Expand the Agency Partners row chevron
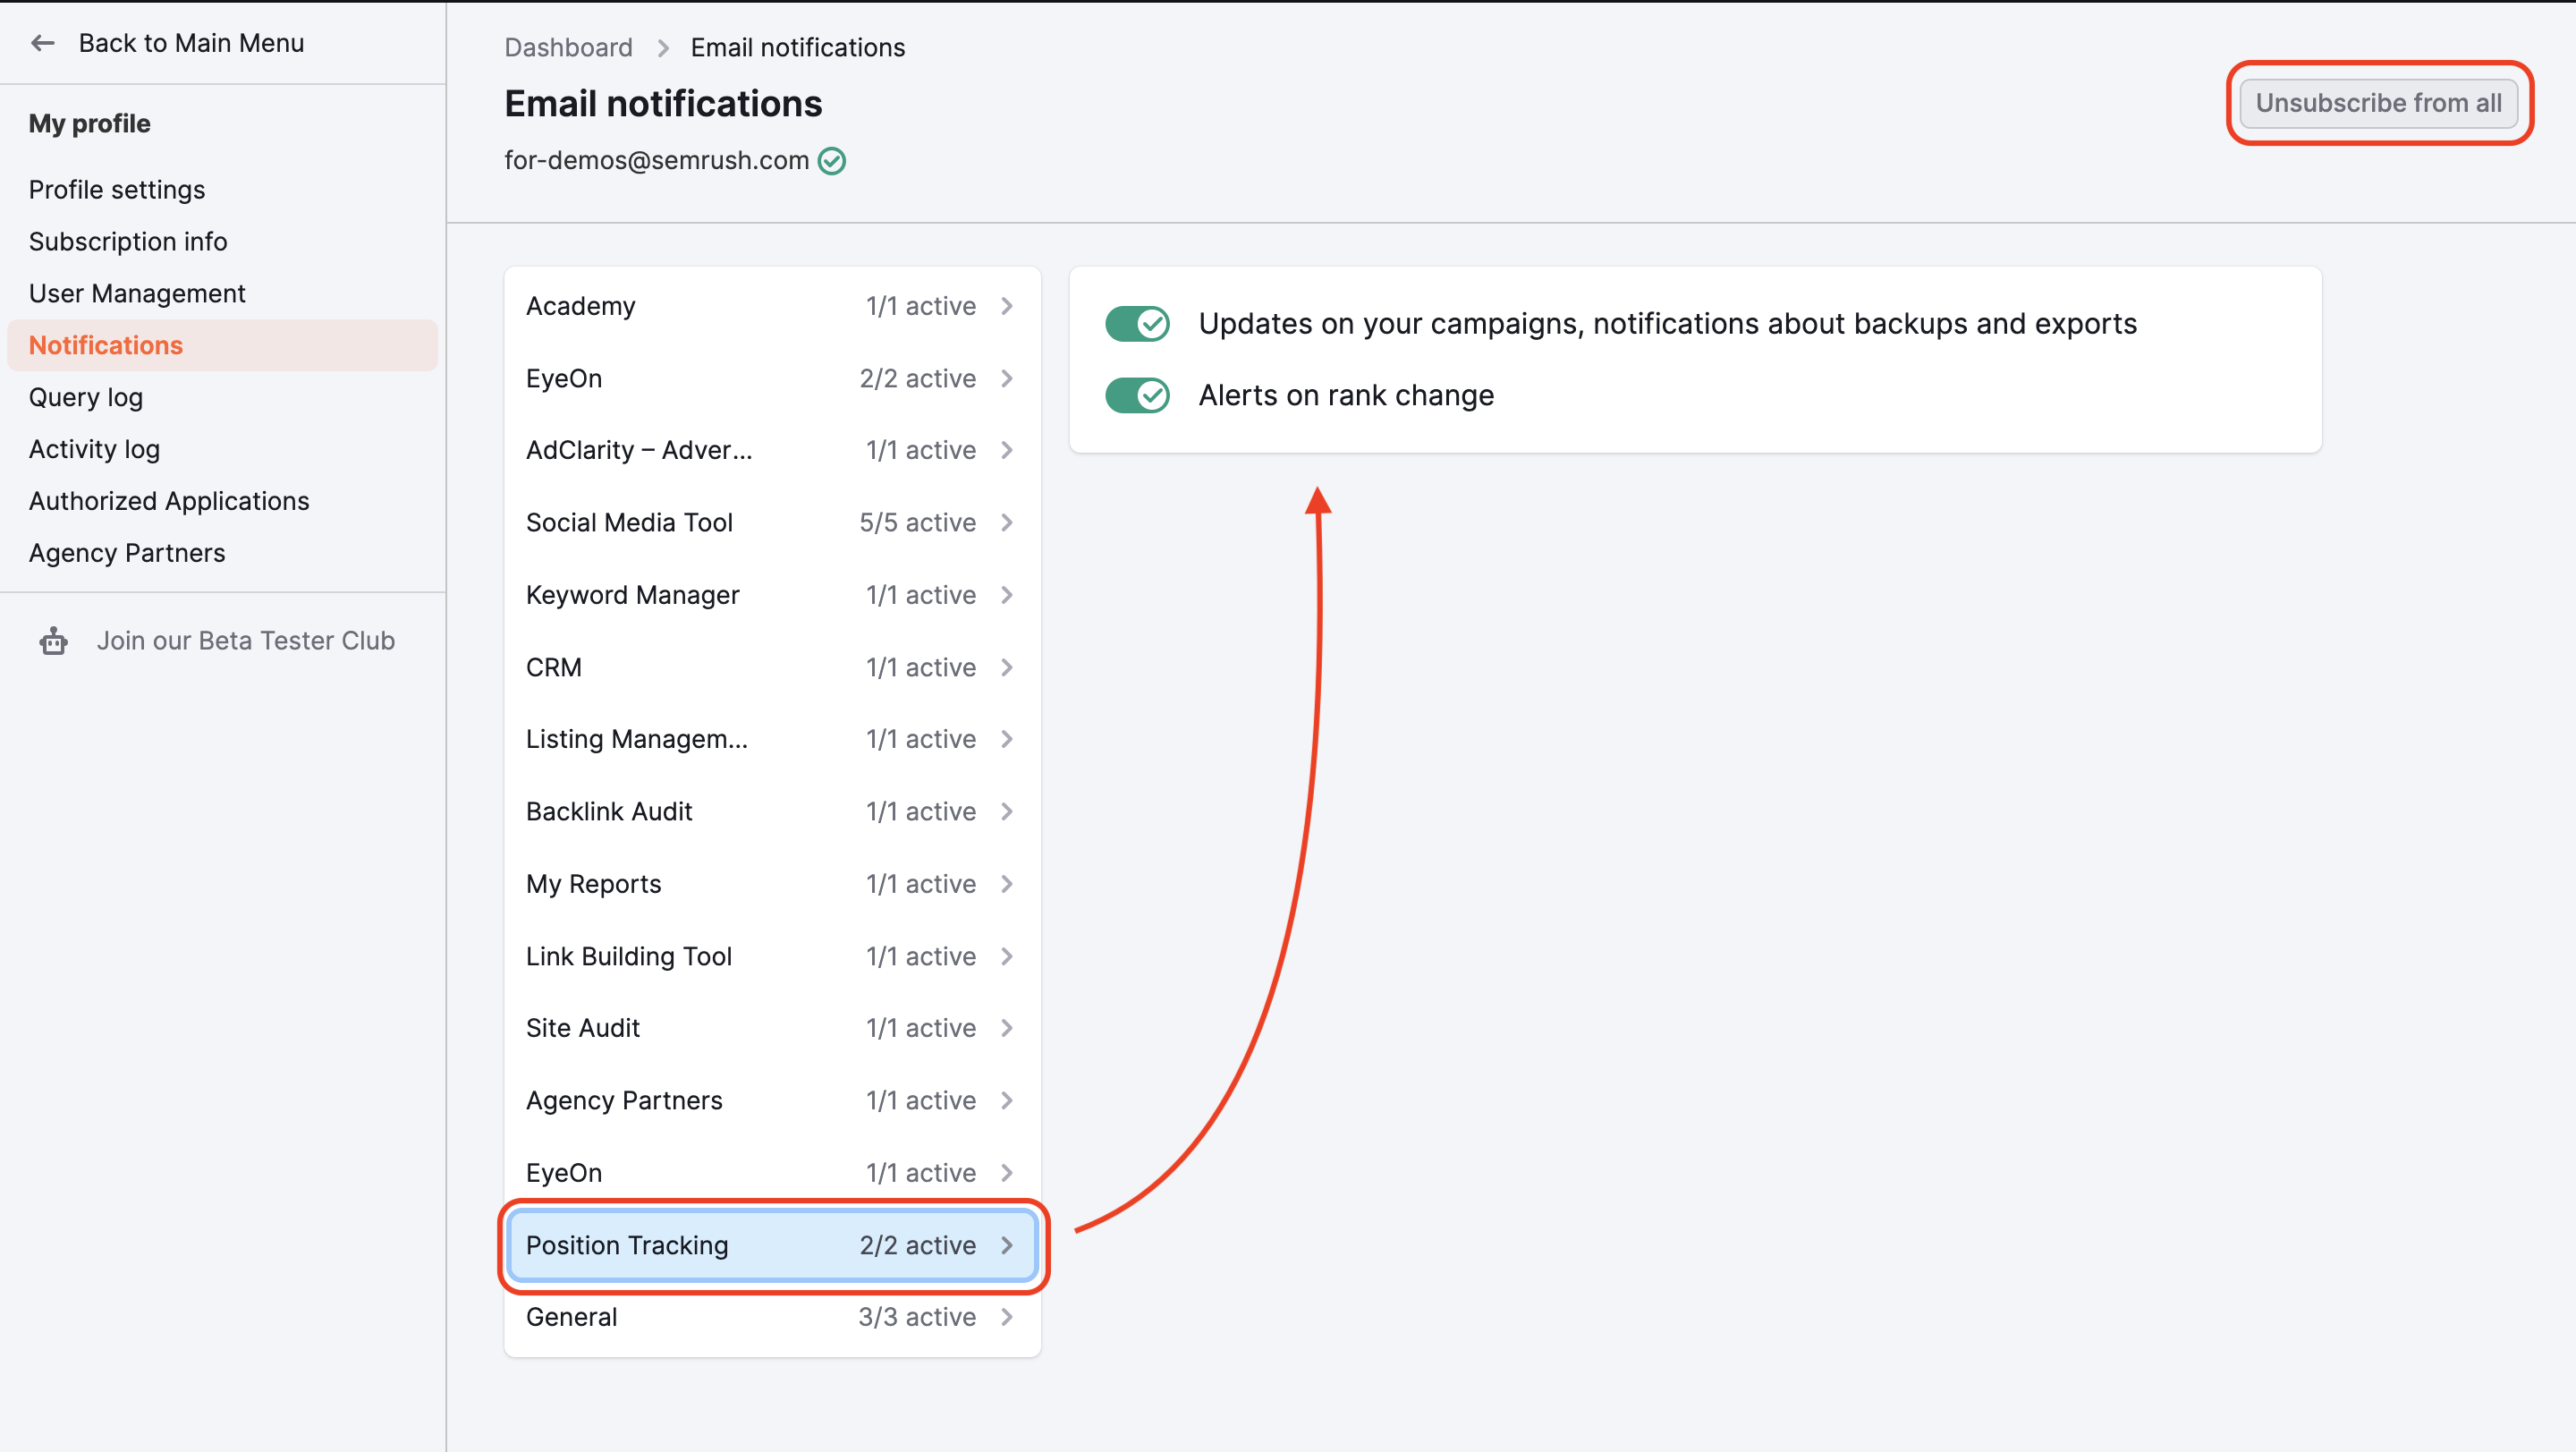Viewport: 2576px width, 1452px height. pos(1007,1101)
